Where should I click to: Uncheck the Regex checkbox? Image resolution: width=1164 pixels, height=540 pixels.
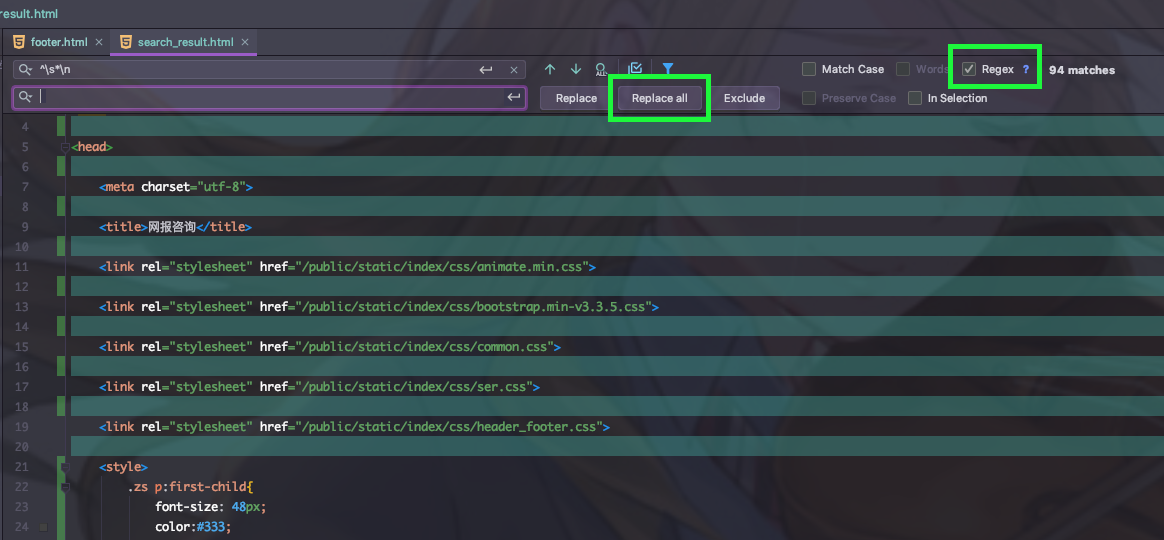point(969,69)
